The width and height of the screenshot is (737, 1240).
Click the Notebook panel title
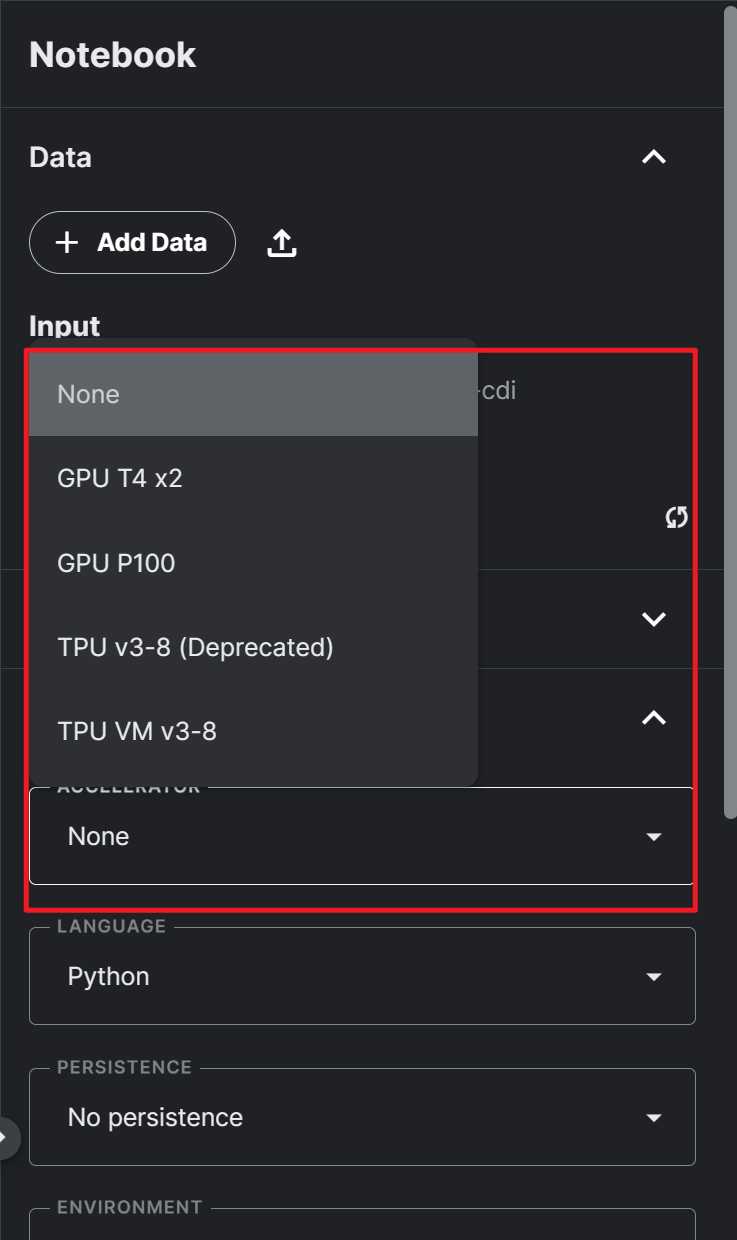coord(112,54)
